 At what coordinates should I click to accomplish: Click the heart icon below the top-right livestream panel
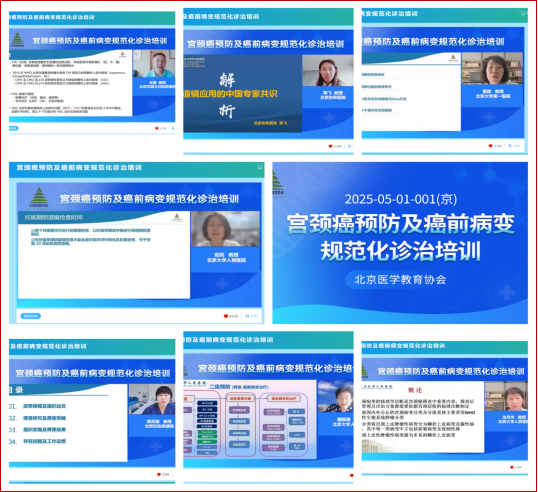click(490, 146)
